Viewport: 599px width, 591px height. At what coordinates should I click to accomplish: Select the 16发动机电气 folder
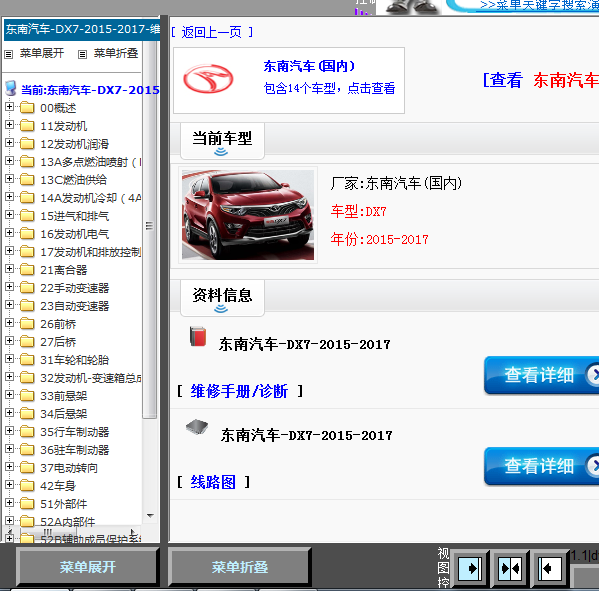coord(74,234)
